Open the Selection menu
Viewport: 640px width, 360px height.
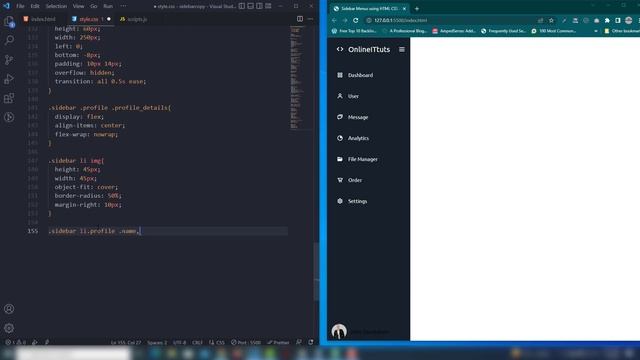tap(56, 6)
